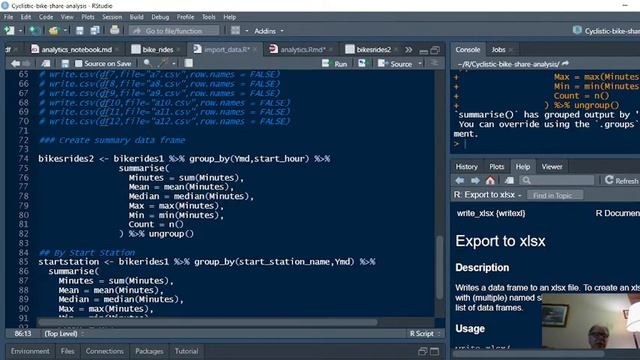Open Source options dropdown arrow

pos(420,64)
